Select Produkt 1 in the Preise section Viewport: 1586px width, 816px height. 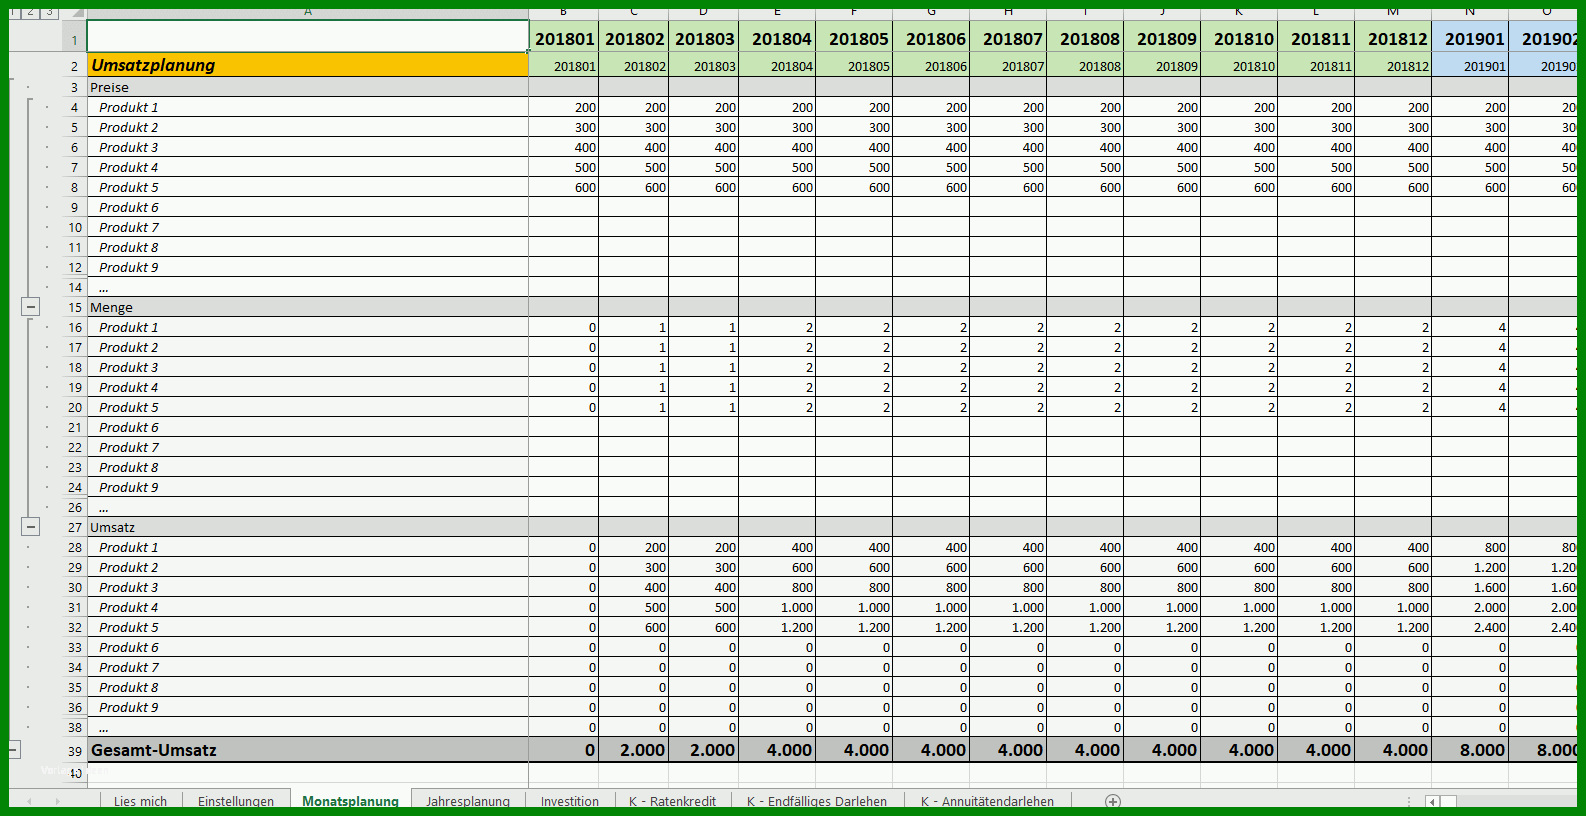(x=308, y=107)
